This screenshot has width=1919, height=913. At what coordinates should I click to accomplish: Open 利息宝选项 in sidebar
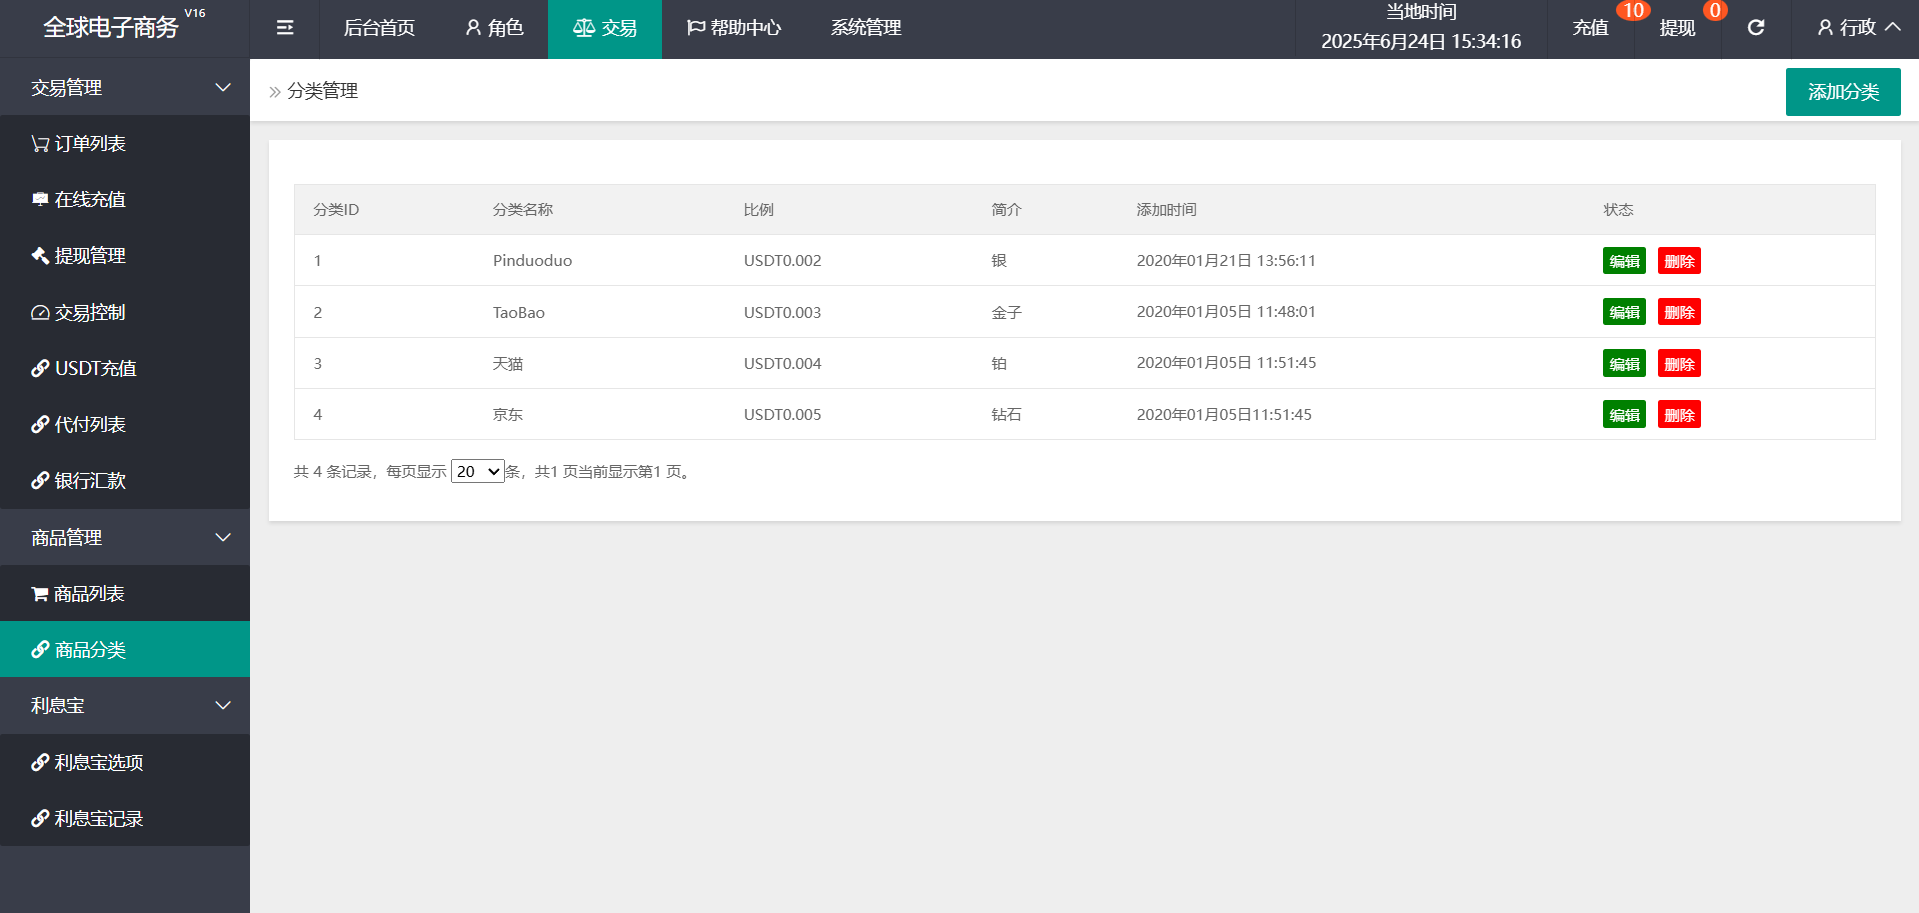[125, 762]
